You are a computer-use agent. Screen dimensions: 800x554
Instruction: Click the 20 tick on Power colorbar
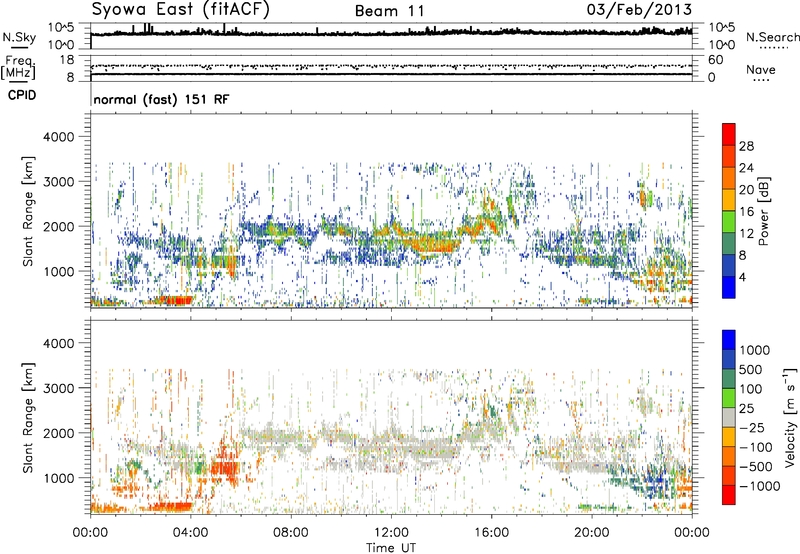pyautogui.click(x=746, y=190)
